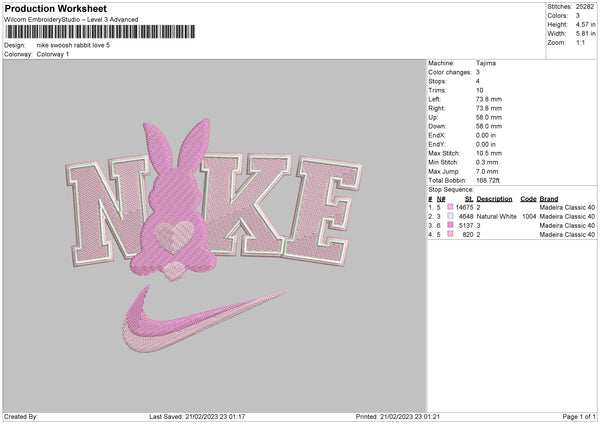The height and width of the screenshot is (424, 600).
Task: Click the 'Colorway 1' value
Action: pyautogui.click(x=53, y=54)
